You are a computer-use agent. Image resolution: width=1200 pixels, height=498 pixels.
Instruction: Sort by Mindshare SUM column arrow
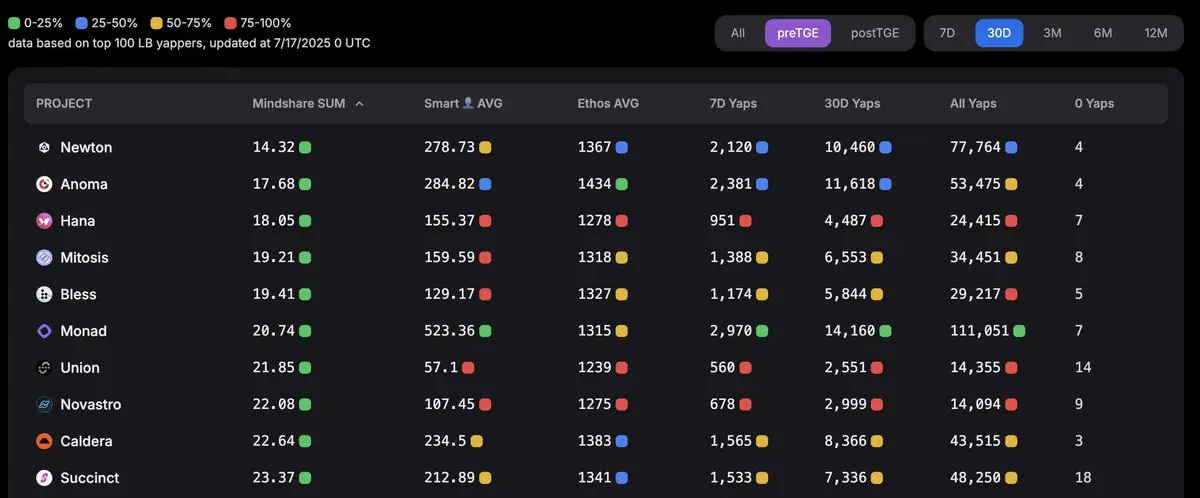[359, 104]
